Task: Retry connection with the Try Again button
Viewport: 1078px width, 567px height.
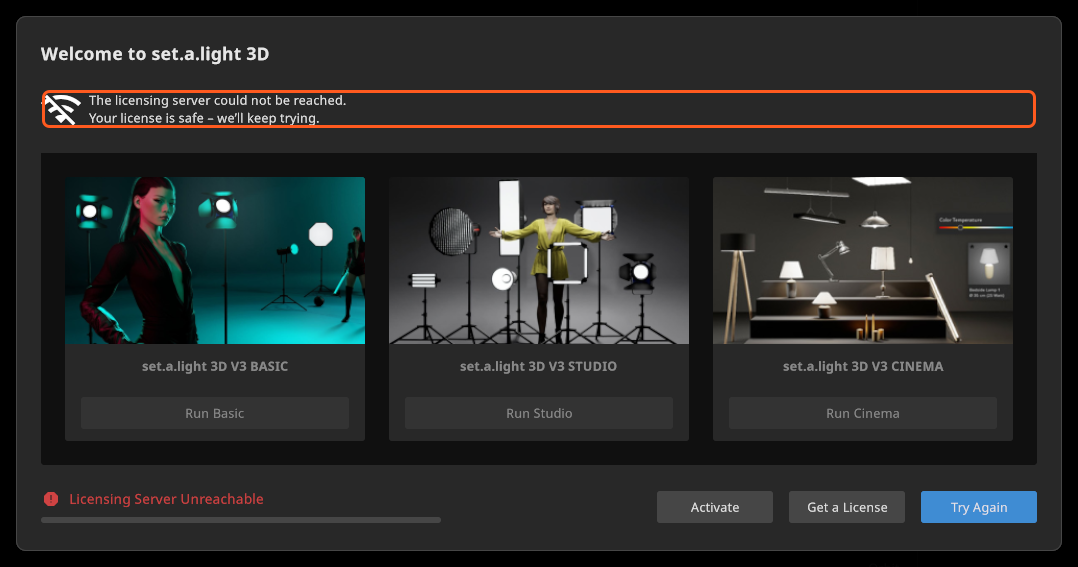Action: 979,507
